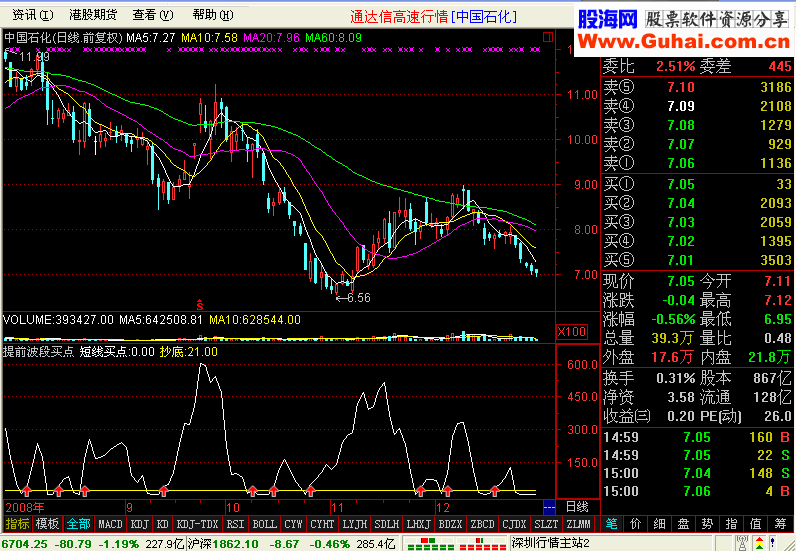Click the 通达信高速行情[中国石化] title
Screen dimensions: 796x551
434,17
